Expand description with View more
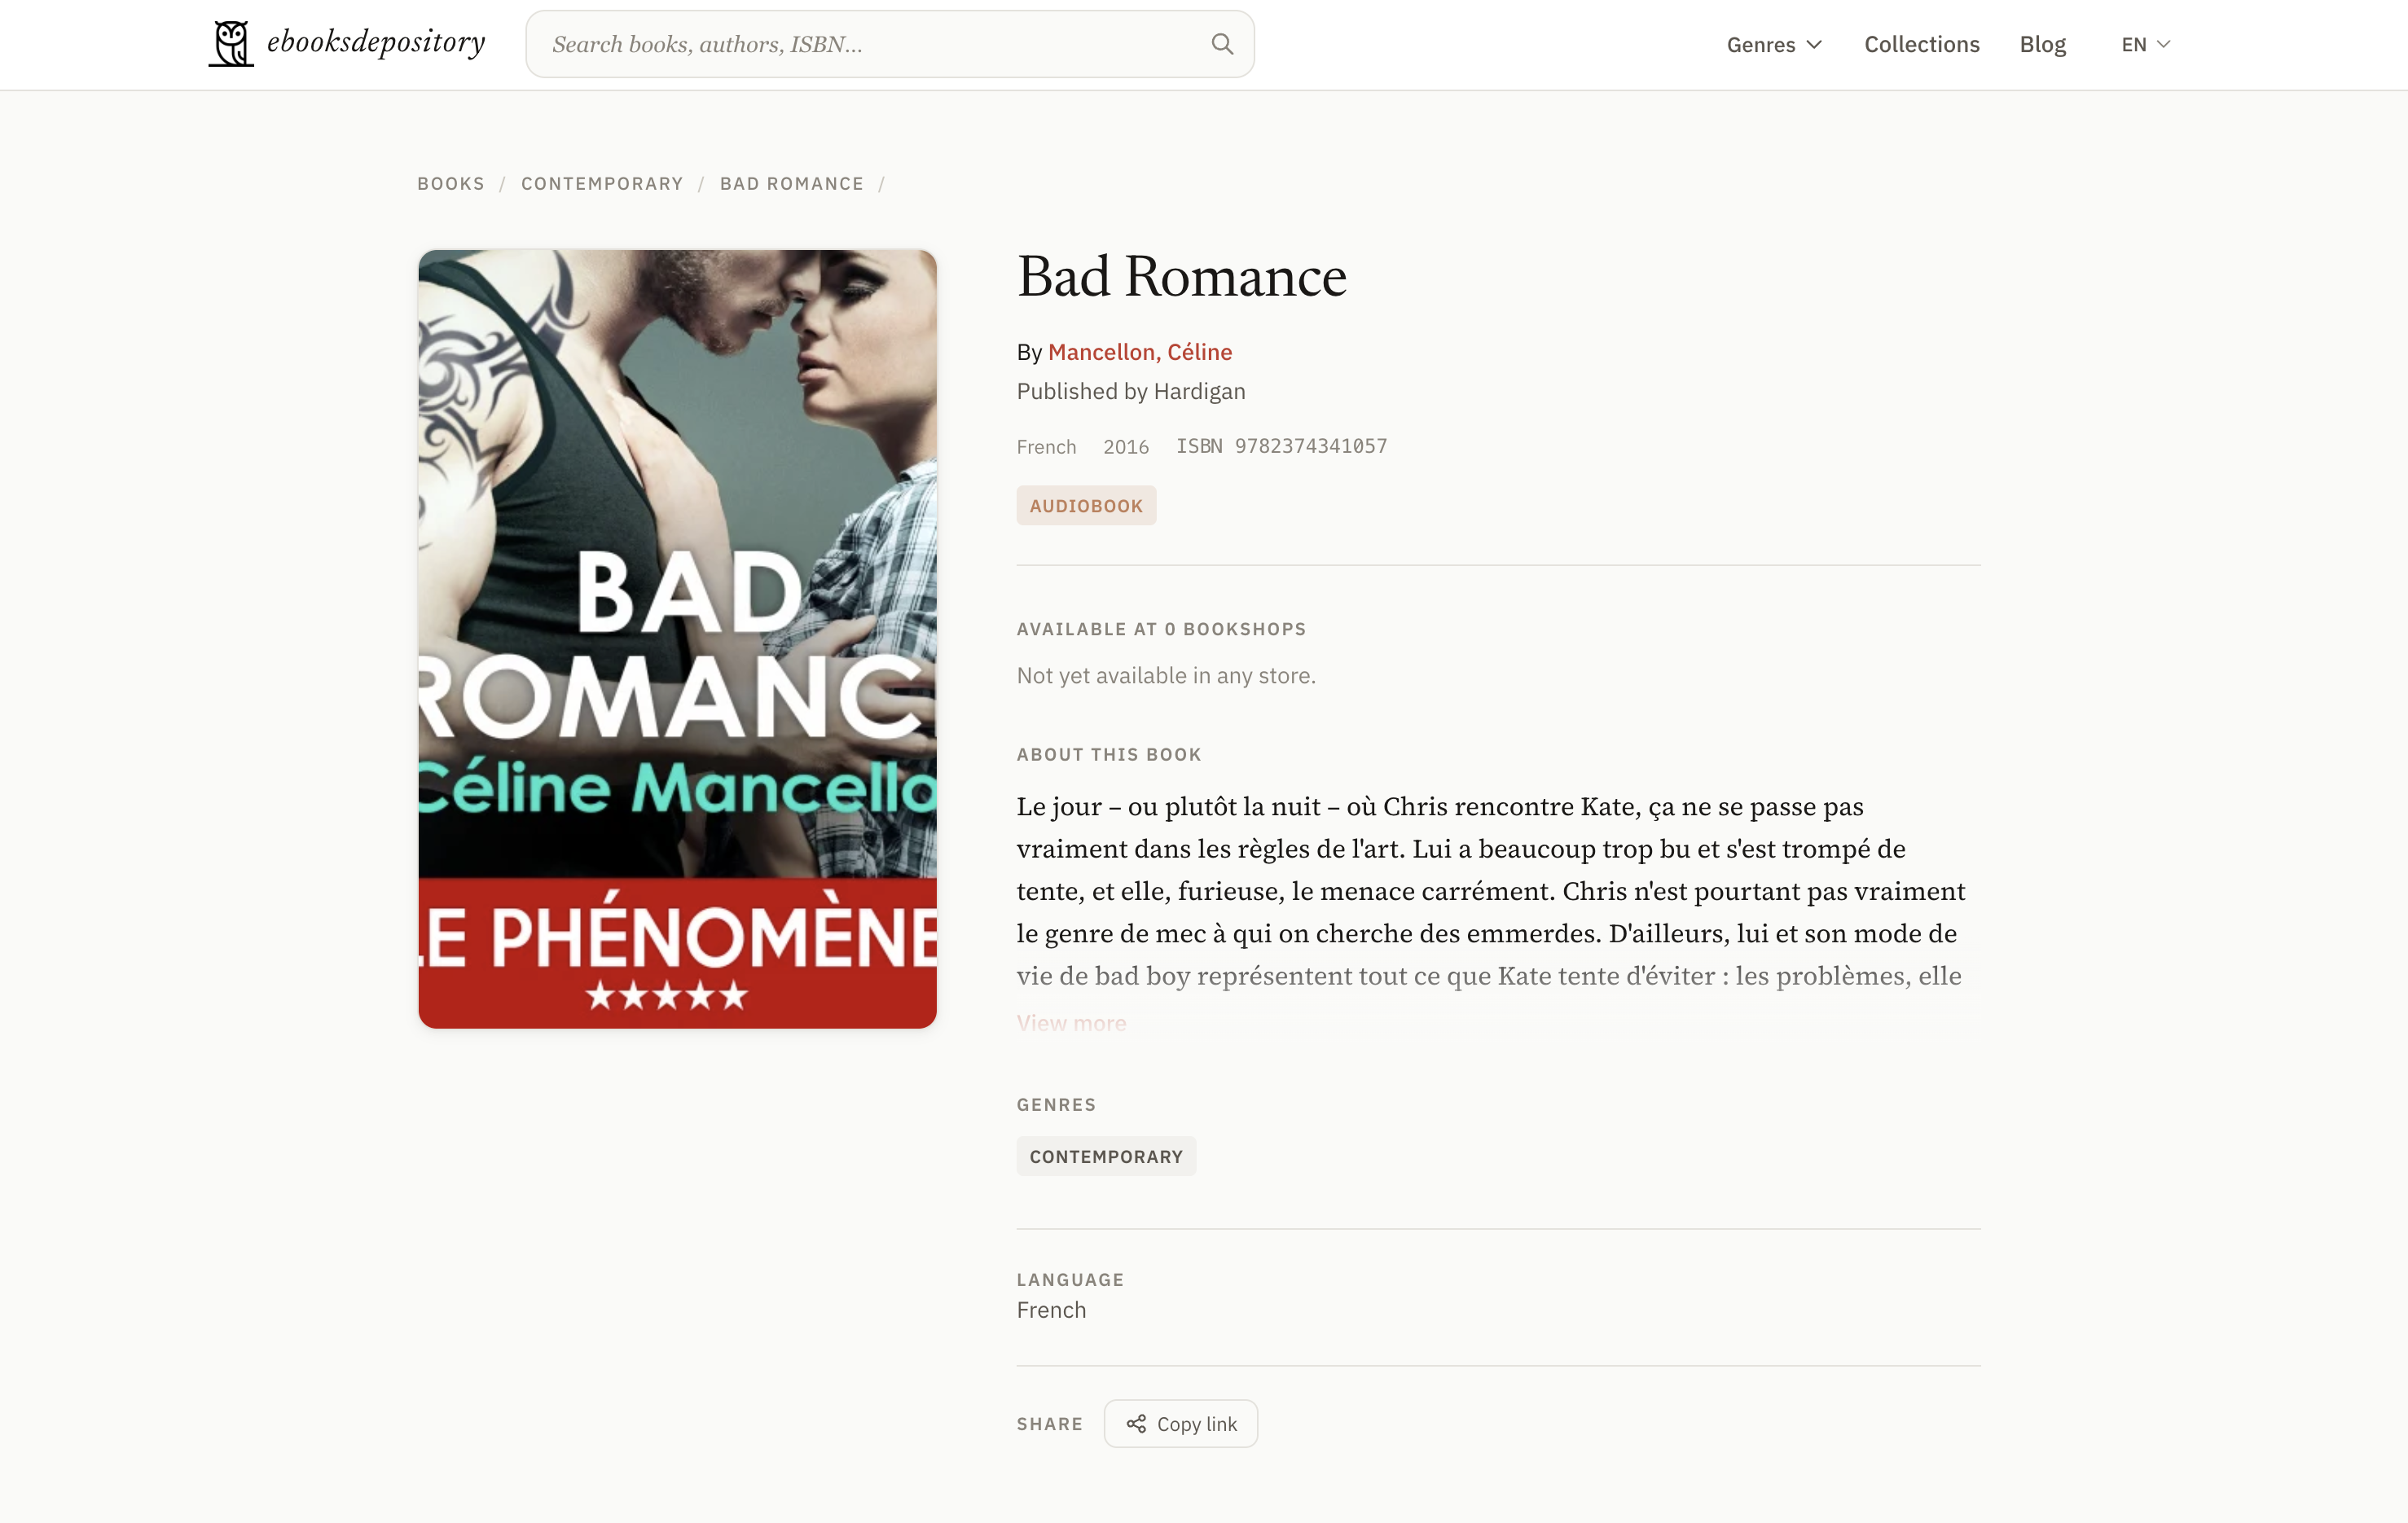The image size is (2408, 1523). tap(1071, 1023)
